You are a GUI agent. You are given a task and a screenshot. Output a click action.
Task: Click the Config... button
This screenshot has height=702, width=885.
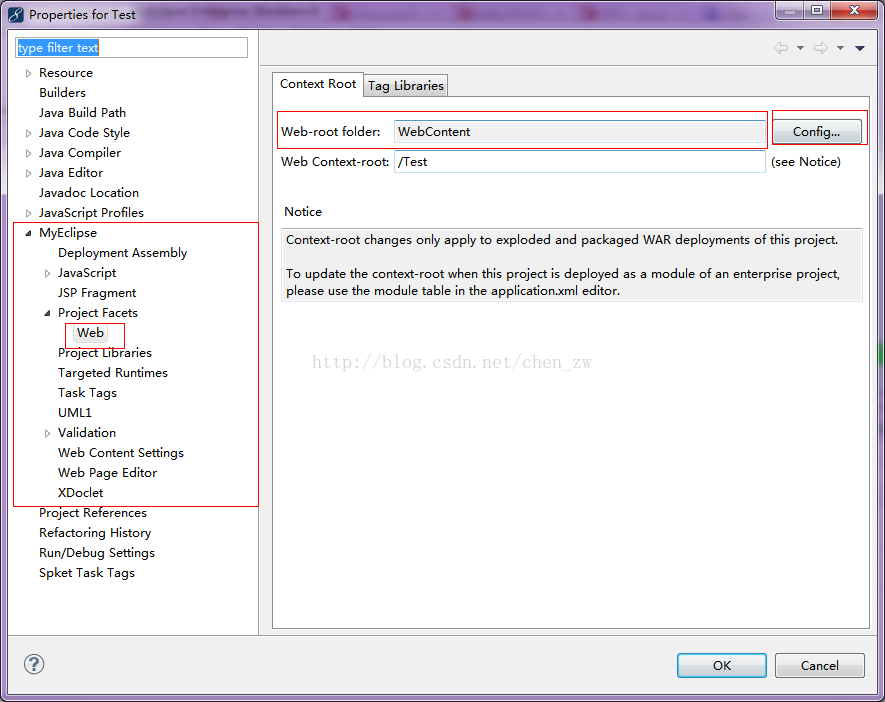click(817, 131)
